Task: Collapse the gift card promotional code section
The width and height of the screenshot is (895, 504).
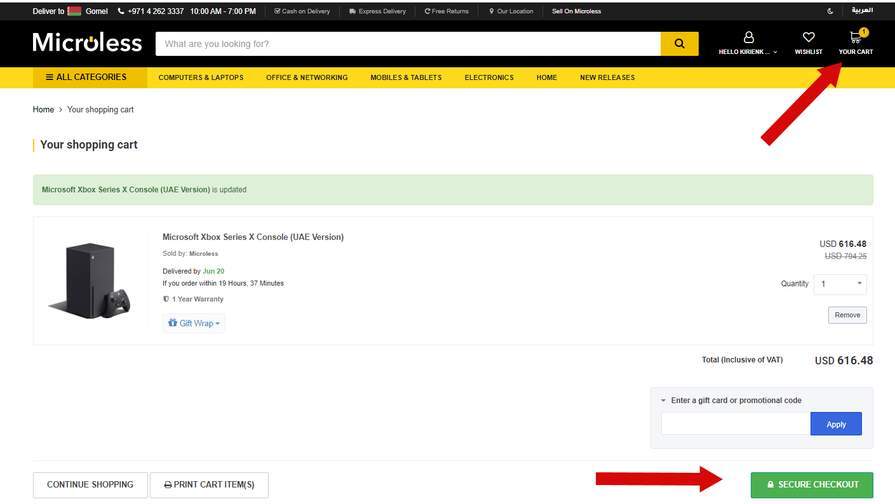Action: (664, 400)
